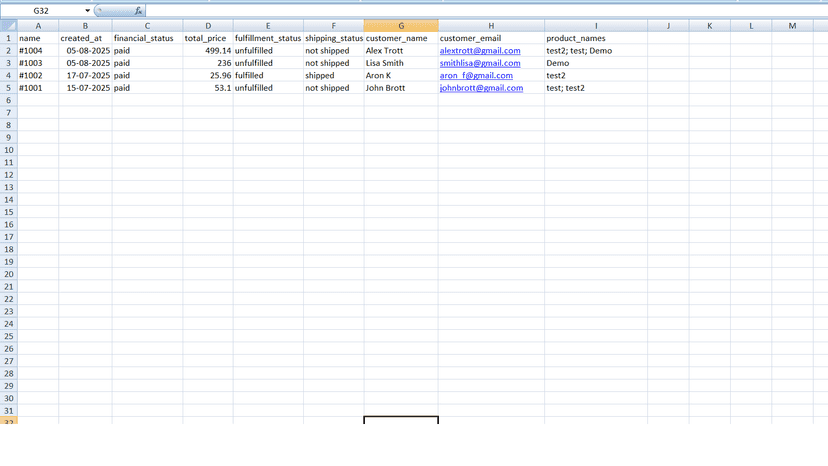The width and height of the screenshot is (828, 466).
Task: Select date cell 15-07-2025
Action: [x=85, y=88]
